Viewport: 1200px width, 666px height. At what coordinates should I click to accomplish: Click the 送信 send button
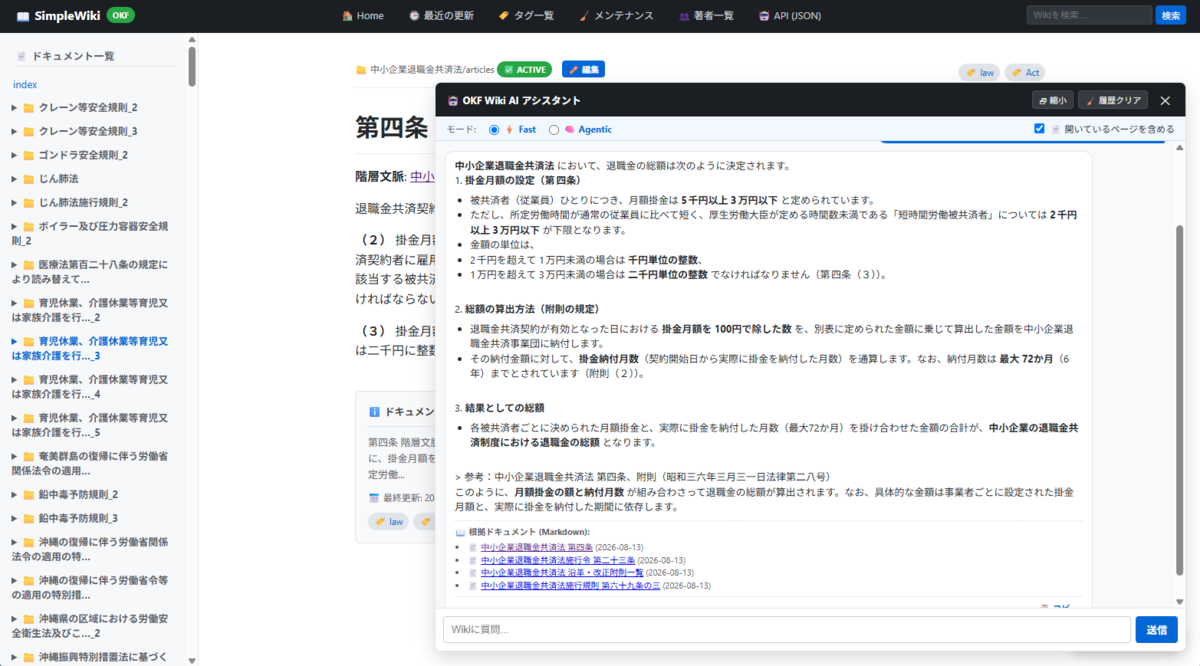pos(1156,629)
